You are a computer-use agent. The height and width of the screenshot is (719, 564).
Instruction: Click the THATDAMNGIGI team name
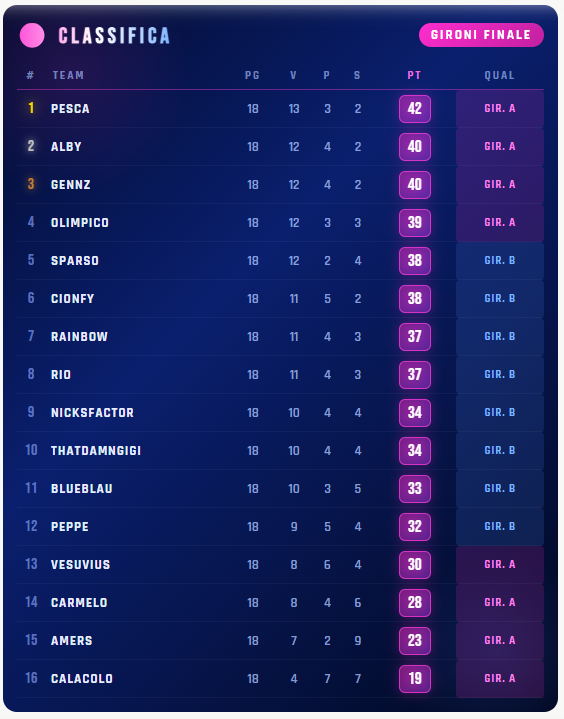96,451
